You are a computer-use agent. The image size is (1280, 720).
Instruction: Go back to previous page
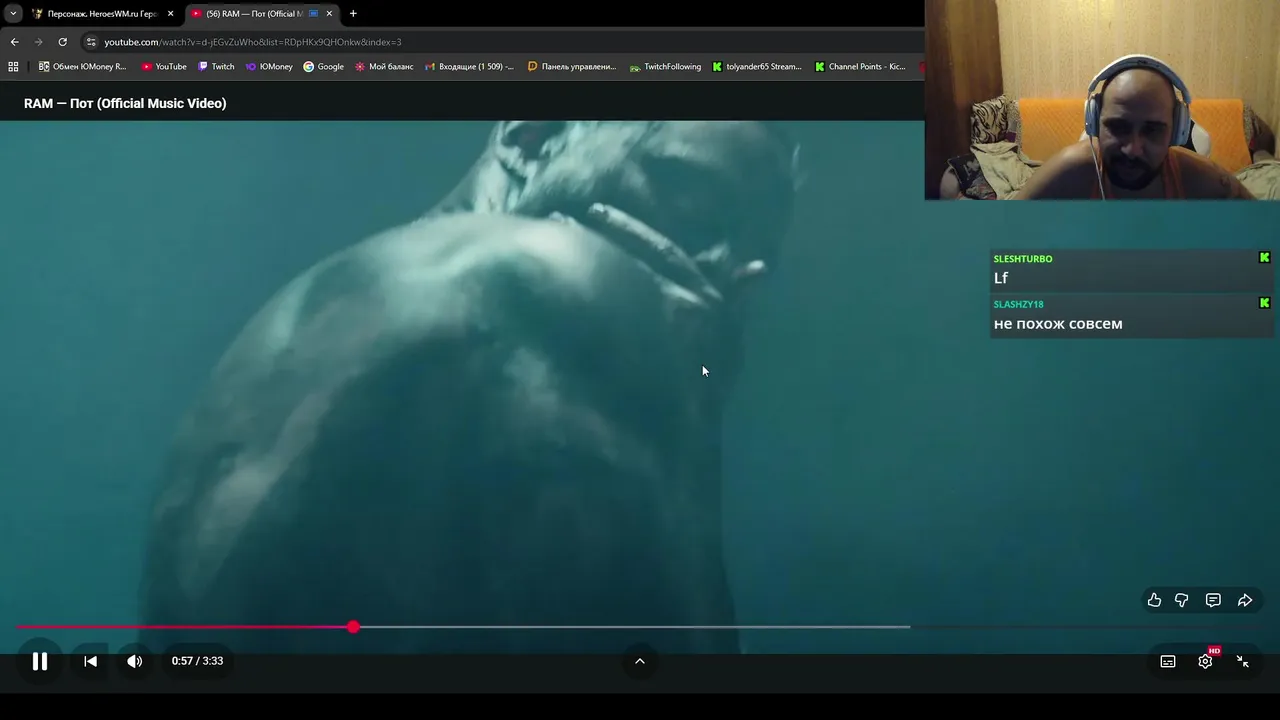(14, 42)
